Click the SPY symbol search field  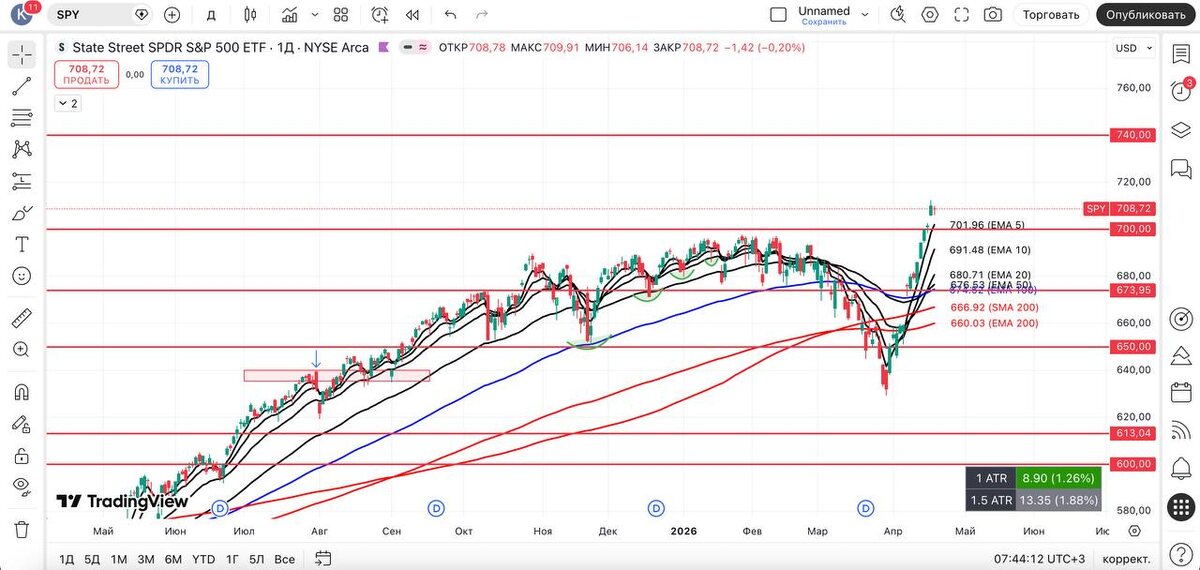point(90,15)
